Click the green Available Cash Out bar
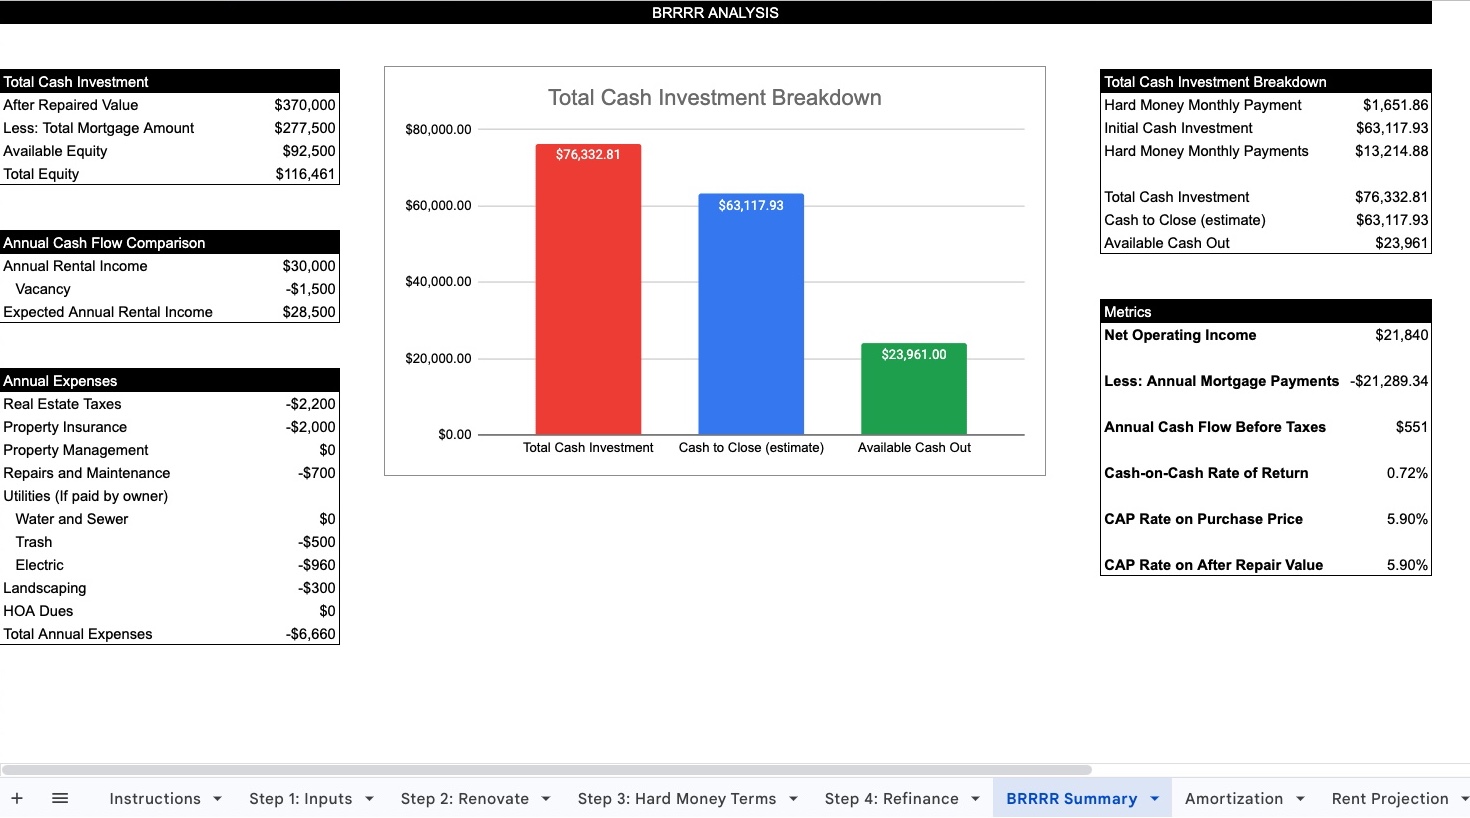1470x818 pixels. click(914, 395)
